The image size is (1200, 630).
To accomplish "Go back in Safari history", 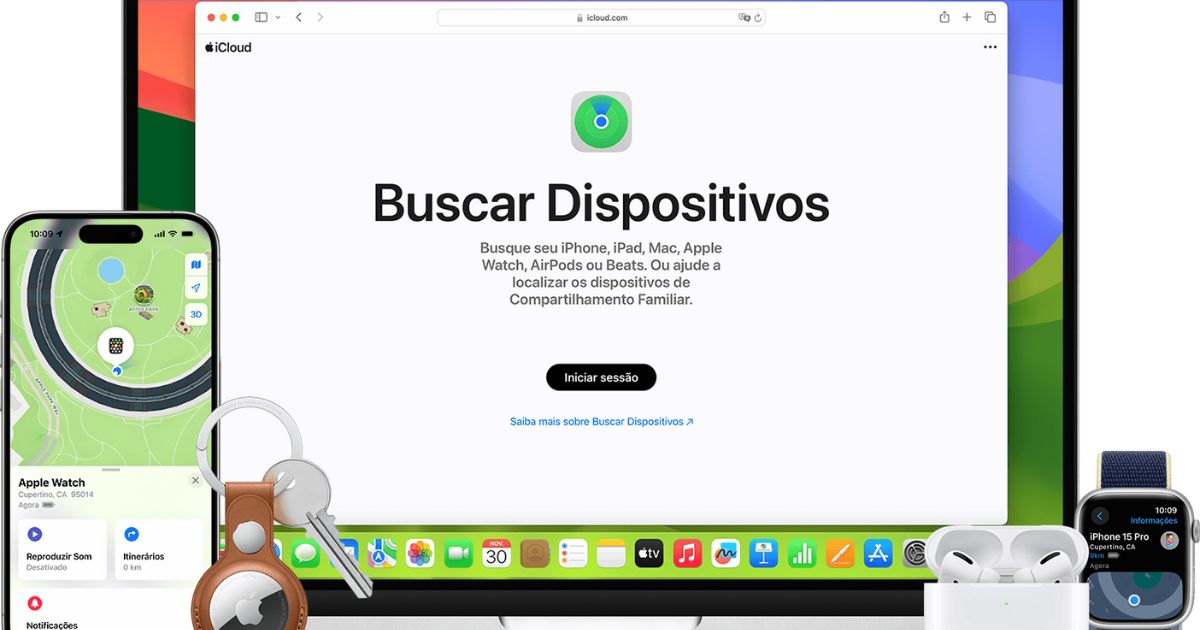I will [298, 17].
